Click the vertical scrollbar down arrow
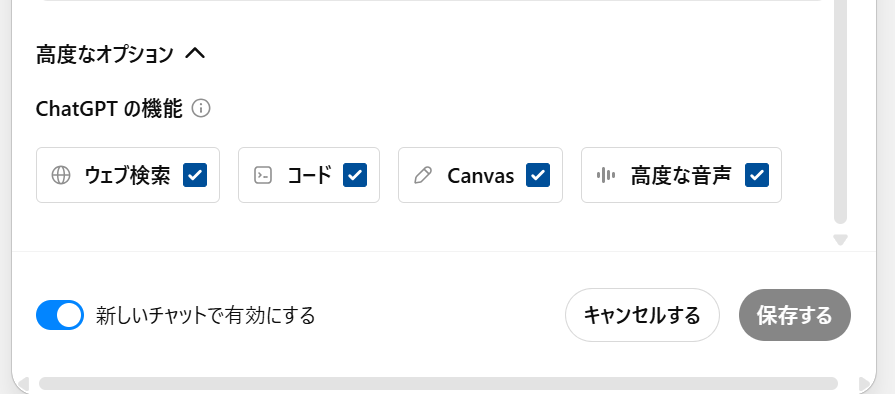Image resolution: width=895 pixels, height=394 pixels. (840, 240)
